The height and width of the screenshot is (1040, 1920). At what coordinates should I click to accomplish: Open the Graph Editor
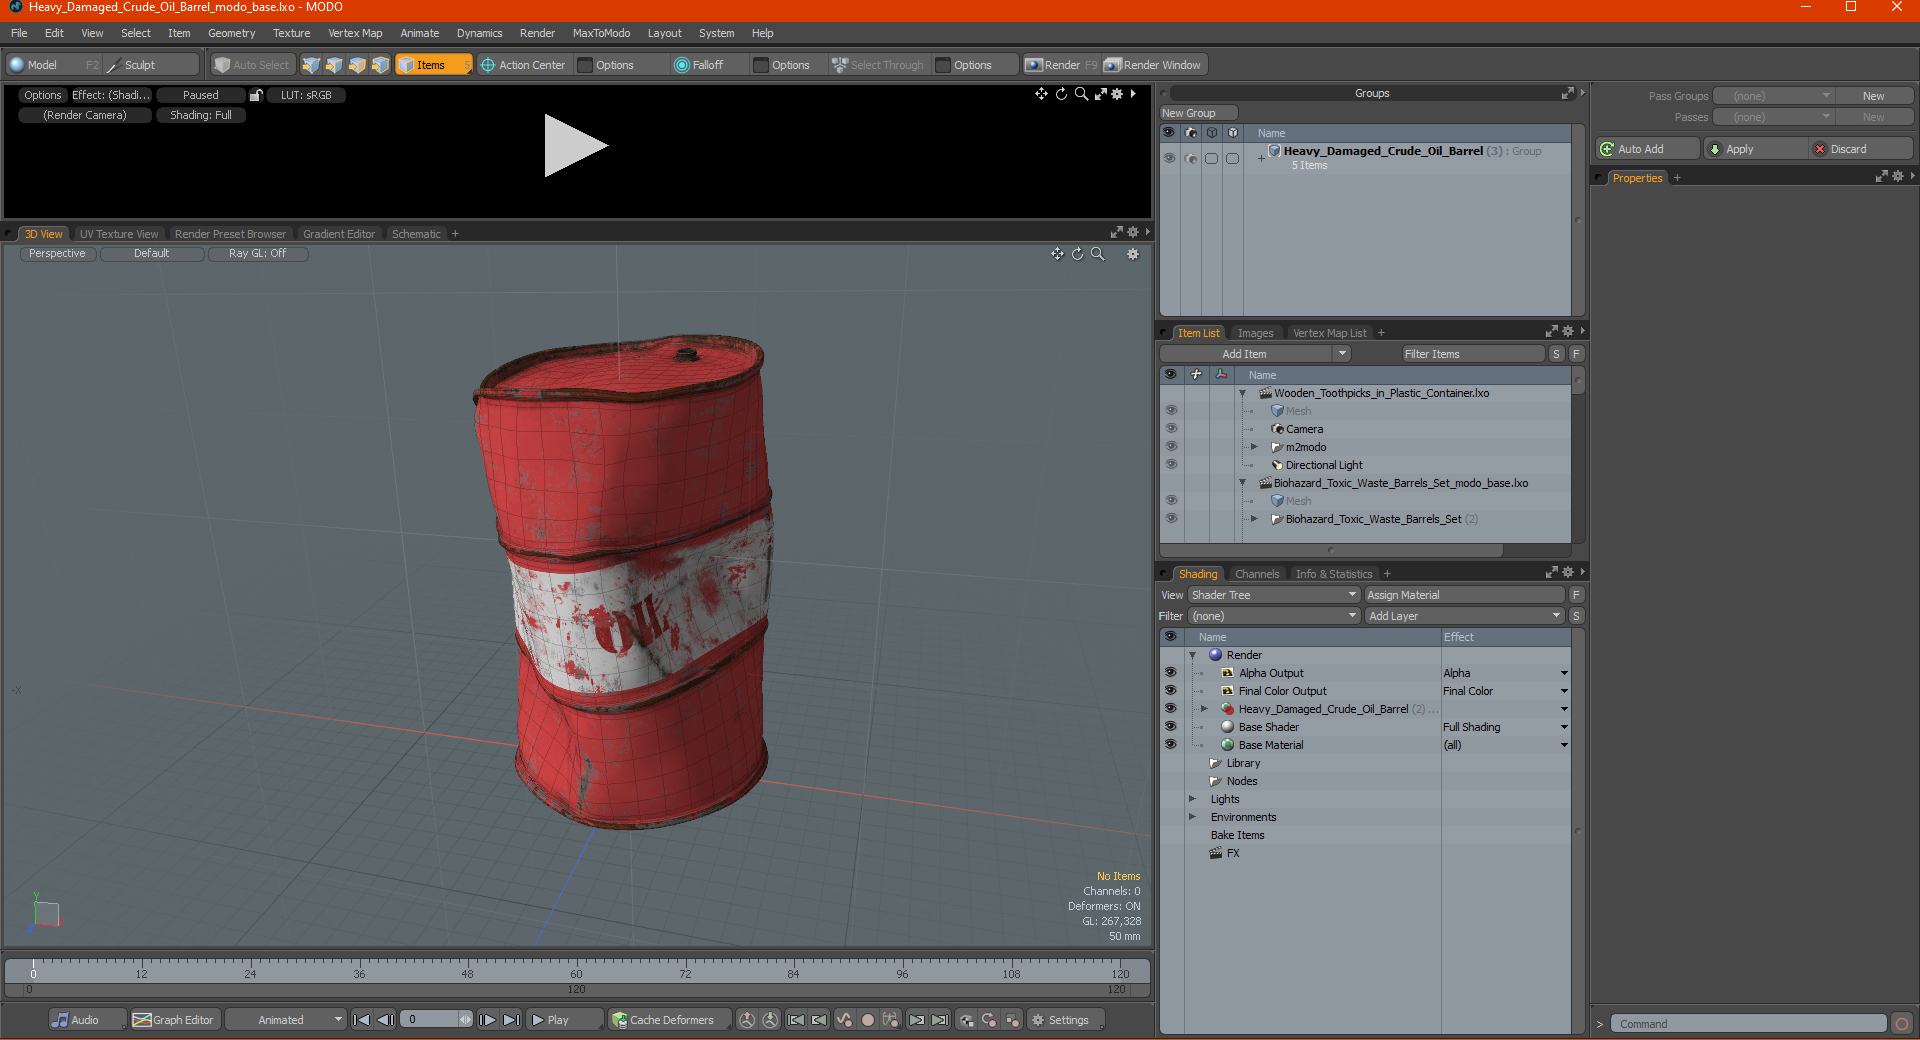(174, 1020)
